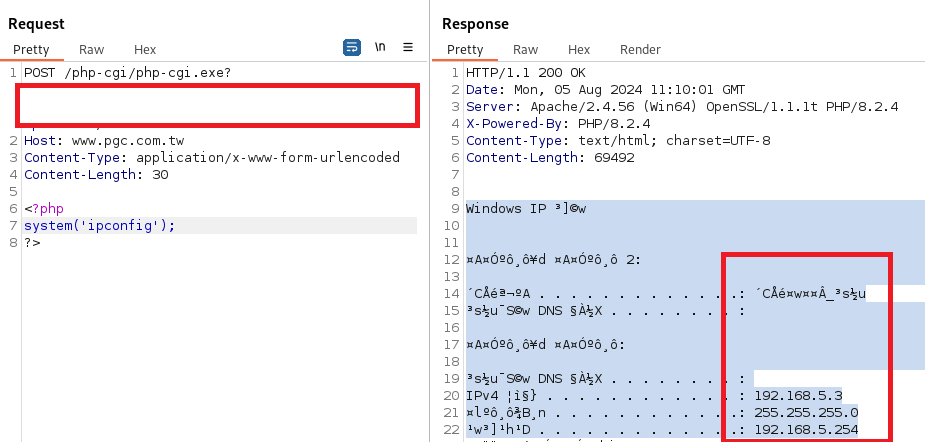This screenshot has width=925, height=442.
Task: Click response line 12 ending in 2:
Action: [x=553, y=260]
